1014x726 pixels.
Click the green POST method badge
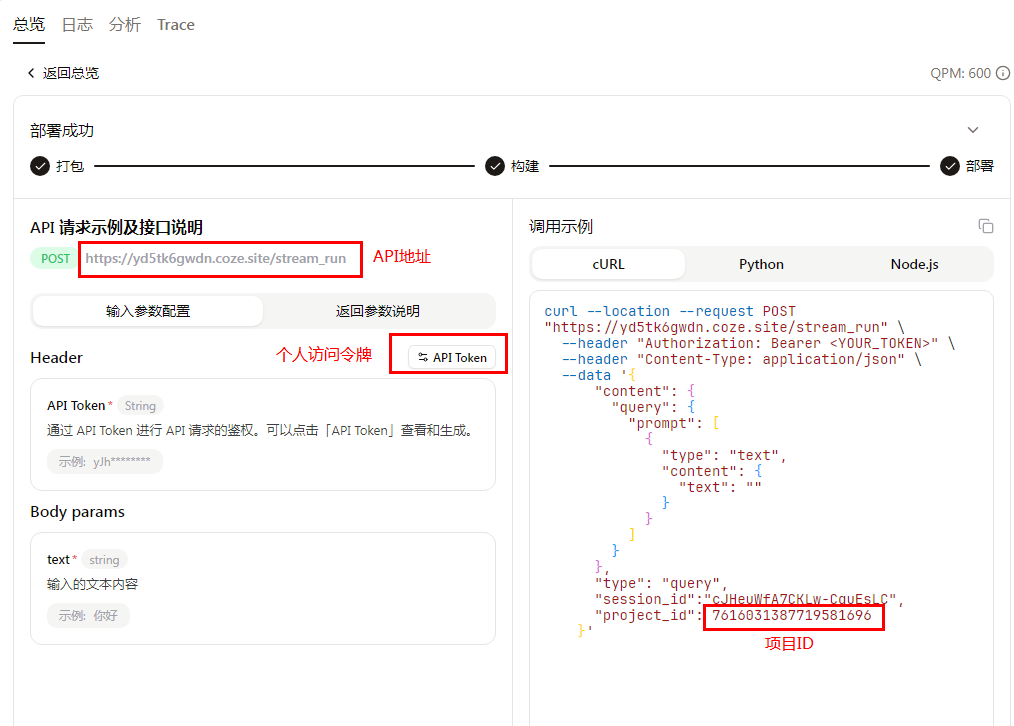tap(55, 258)
